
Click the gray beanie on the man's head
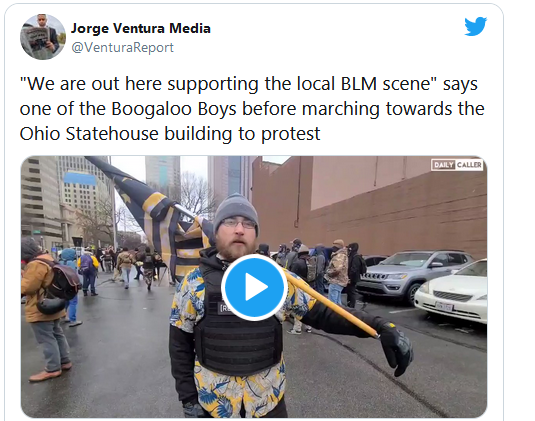pyautogui.click(x=236, y=209)
